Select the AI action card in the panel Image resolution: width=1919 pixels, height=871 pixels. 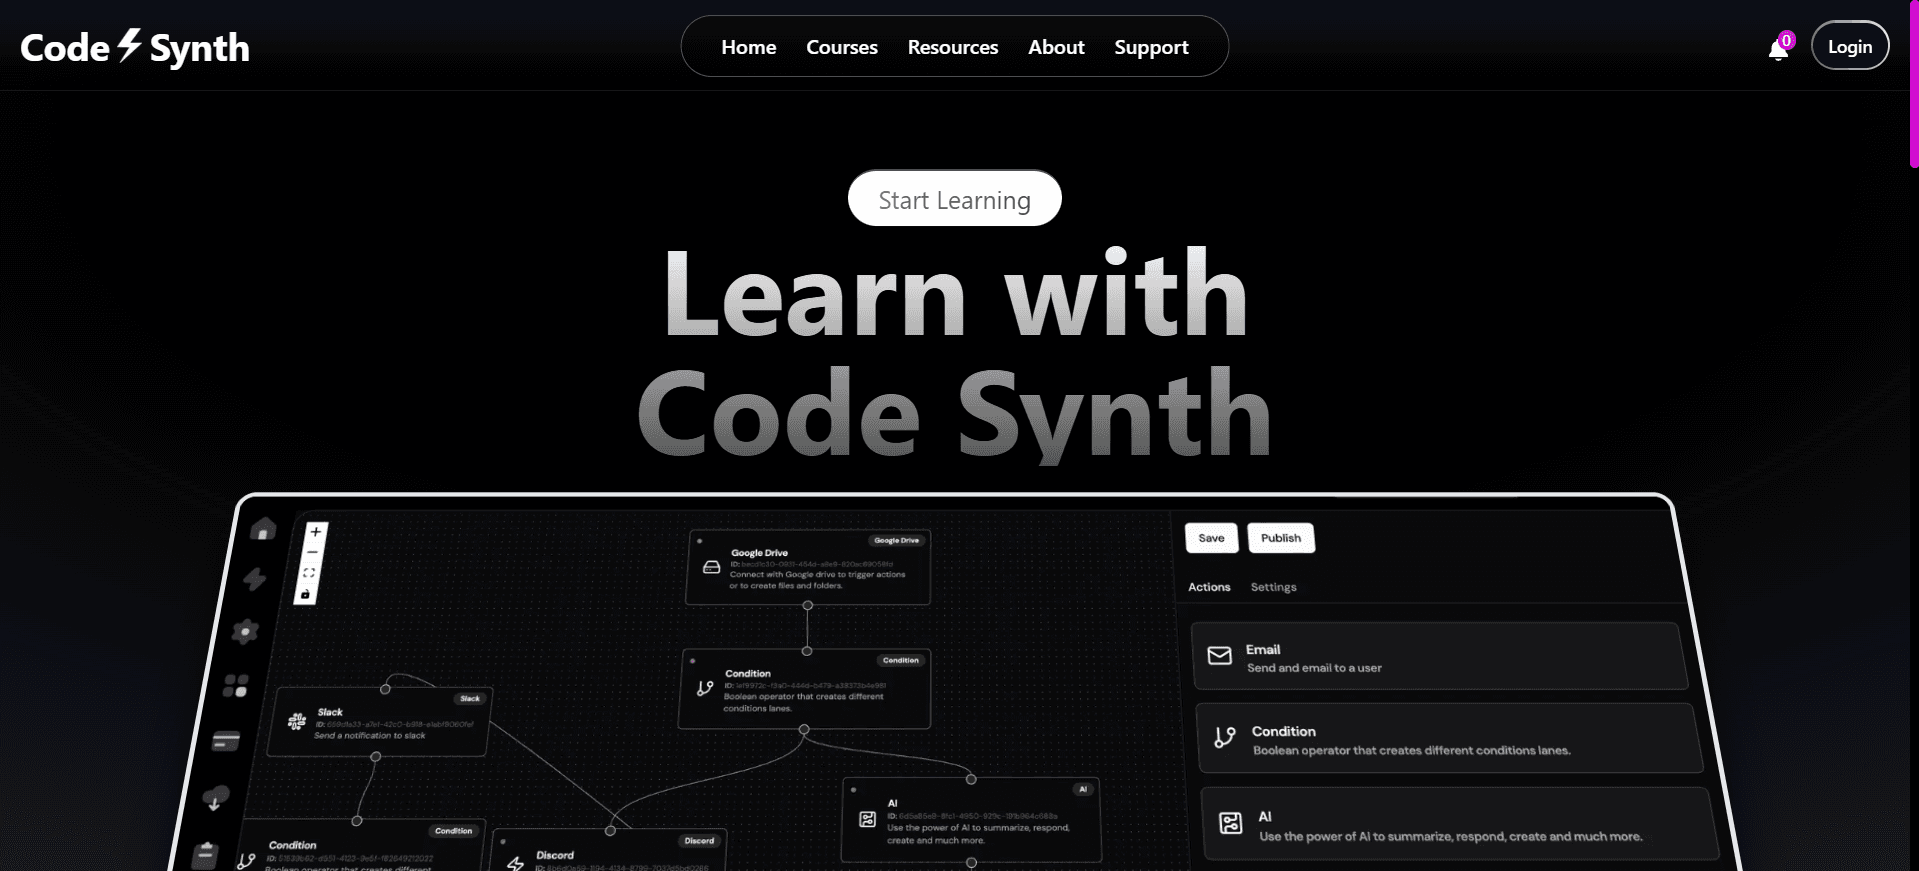coord(1460,824)
